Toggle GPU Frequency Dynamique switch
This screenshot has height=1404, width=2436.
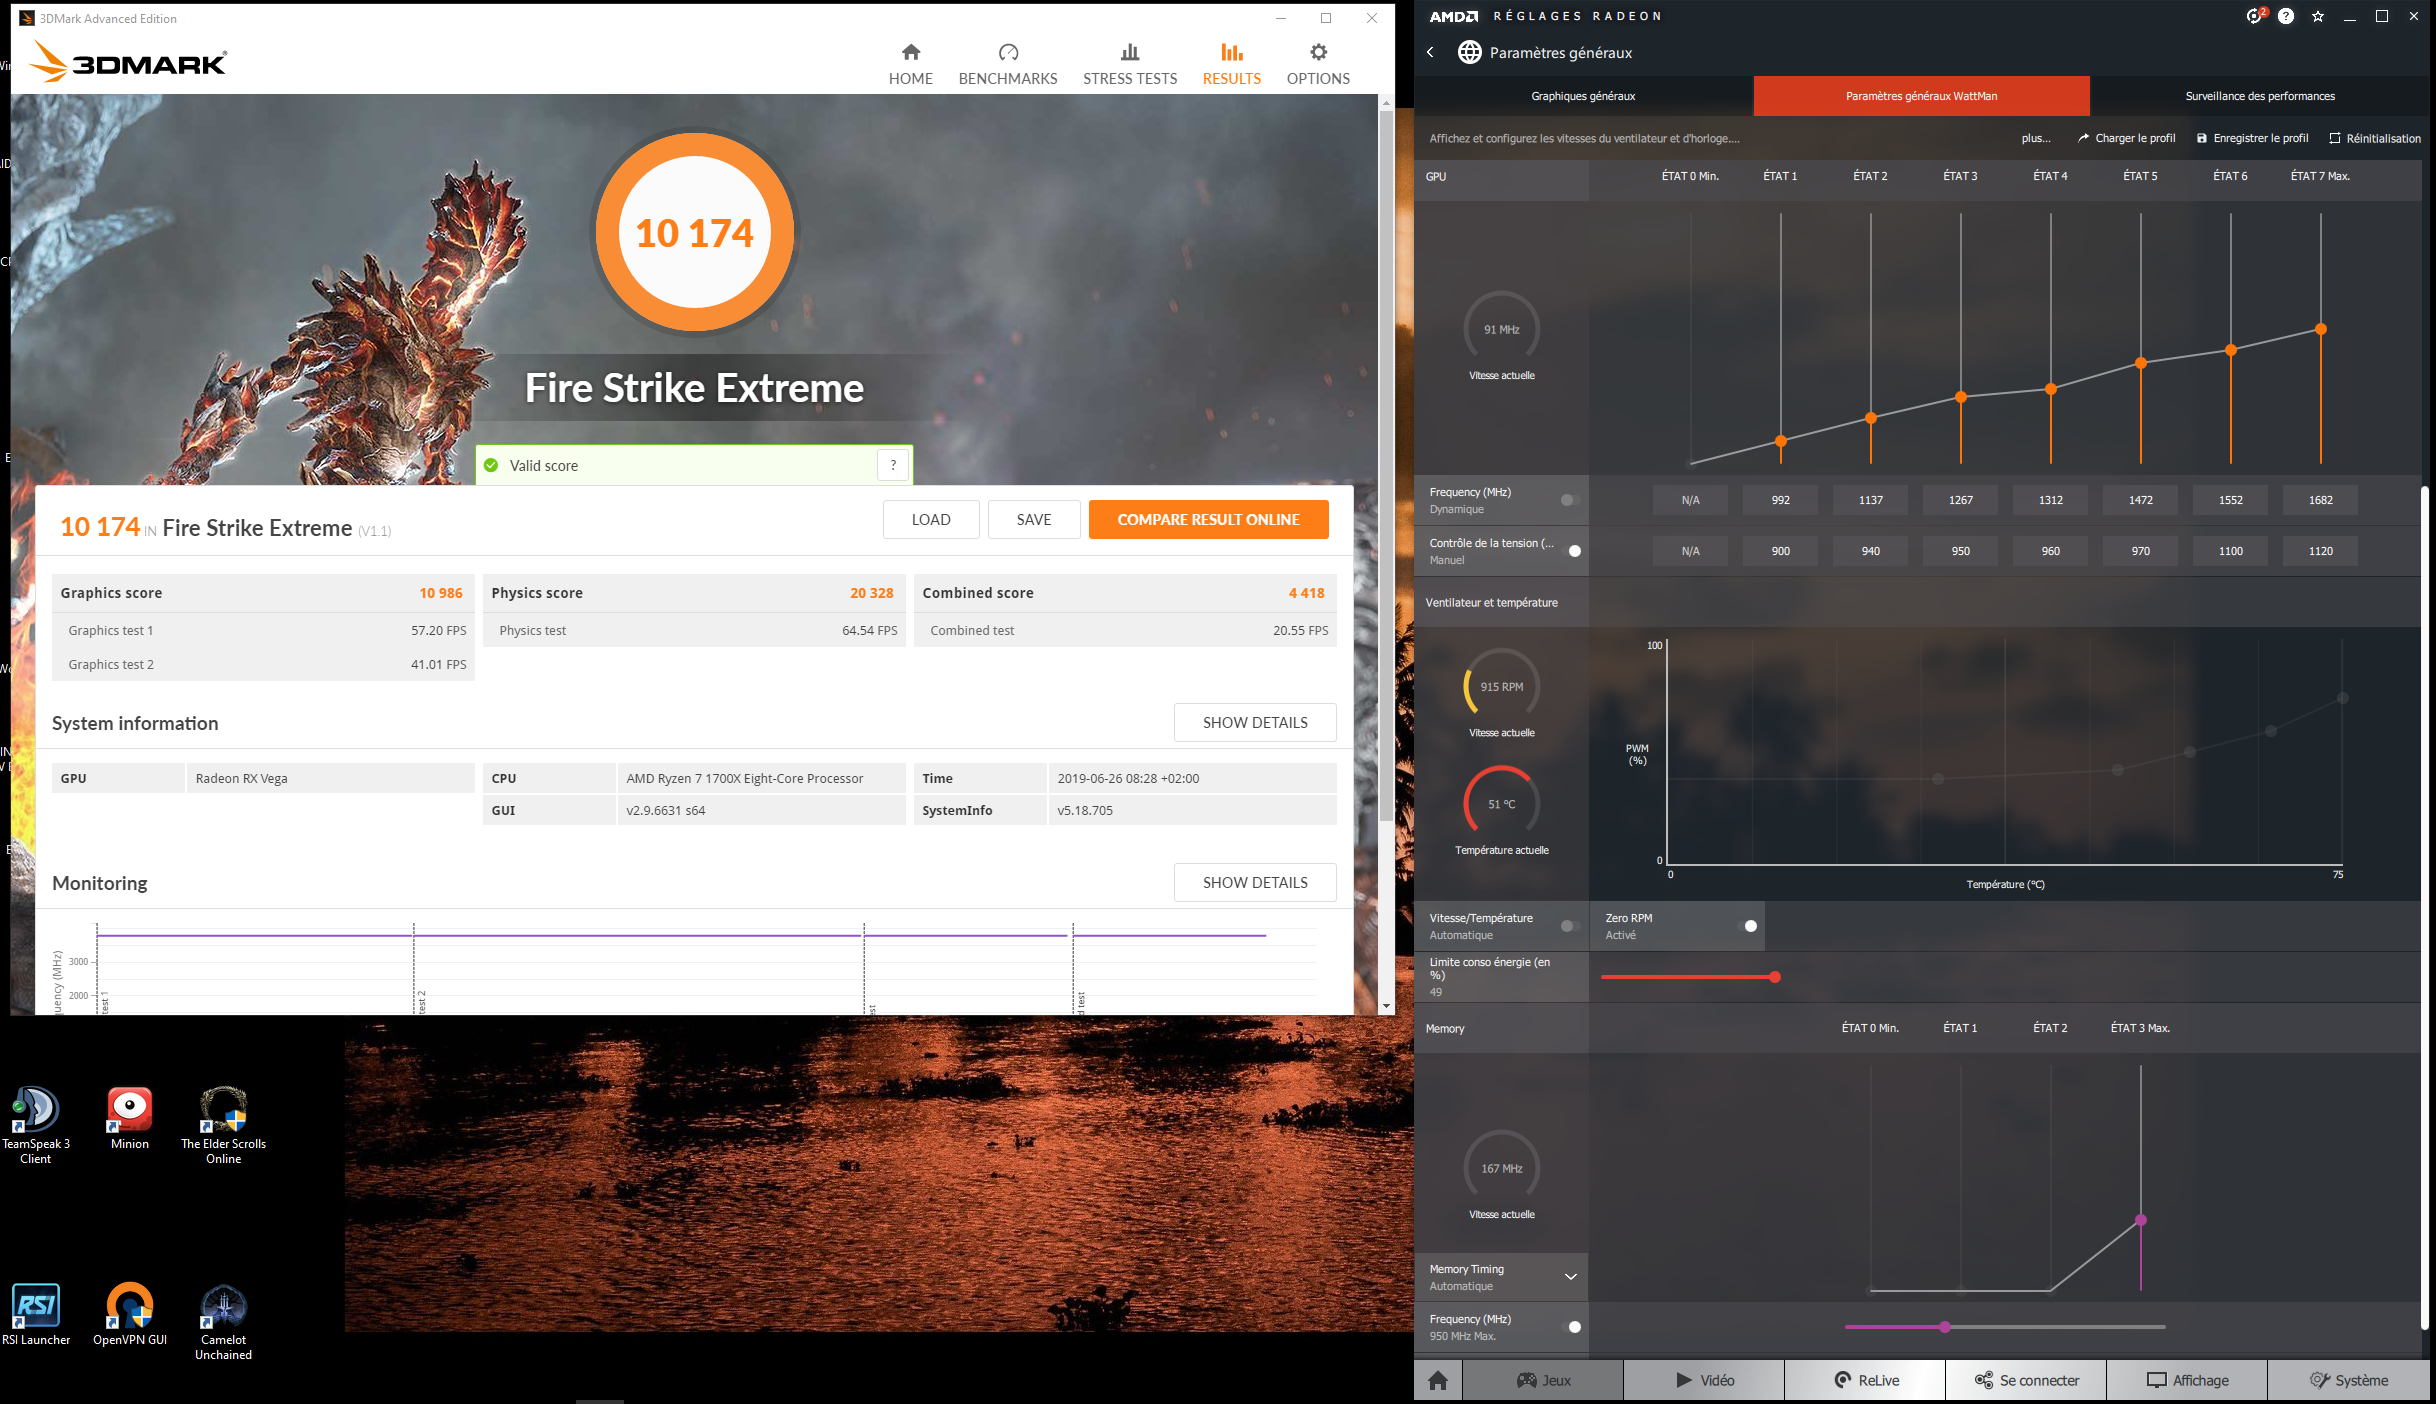1569,500
